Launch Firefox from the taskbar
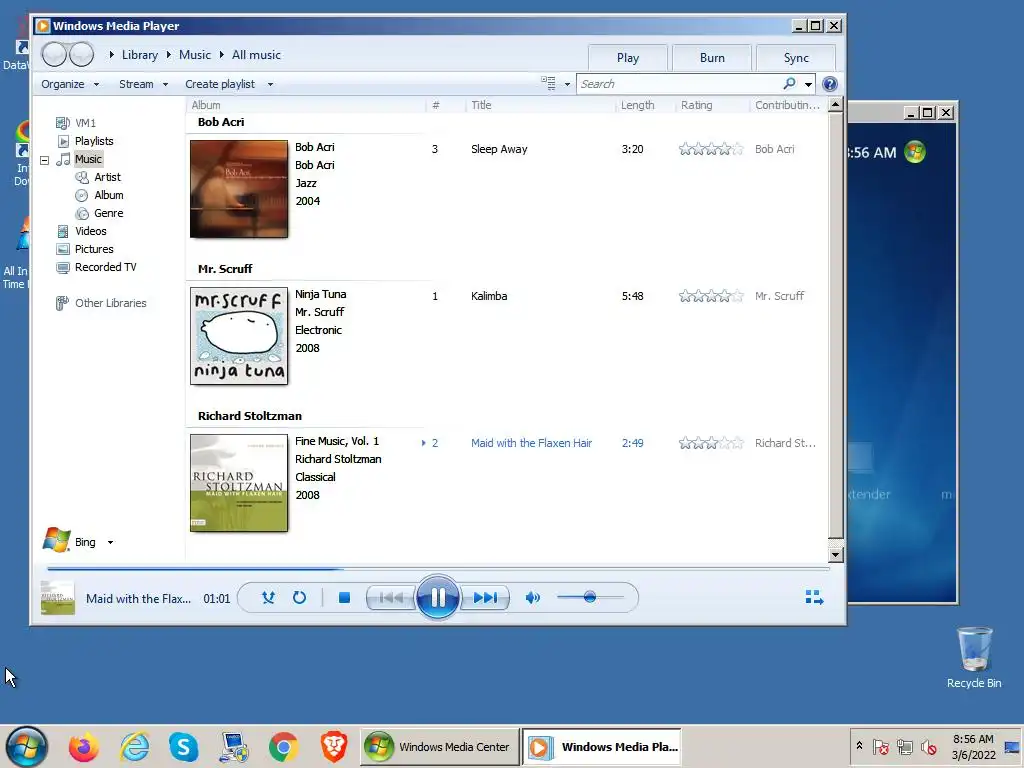The width and height of the screenshot is (1024, 768). tap(84, 746)
